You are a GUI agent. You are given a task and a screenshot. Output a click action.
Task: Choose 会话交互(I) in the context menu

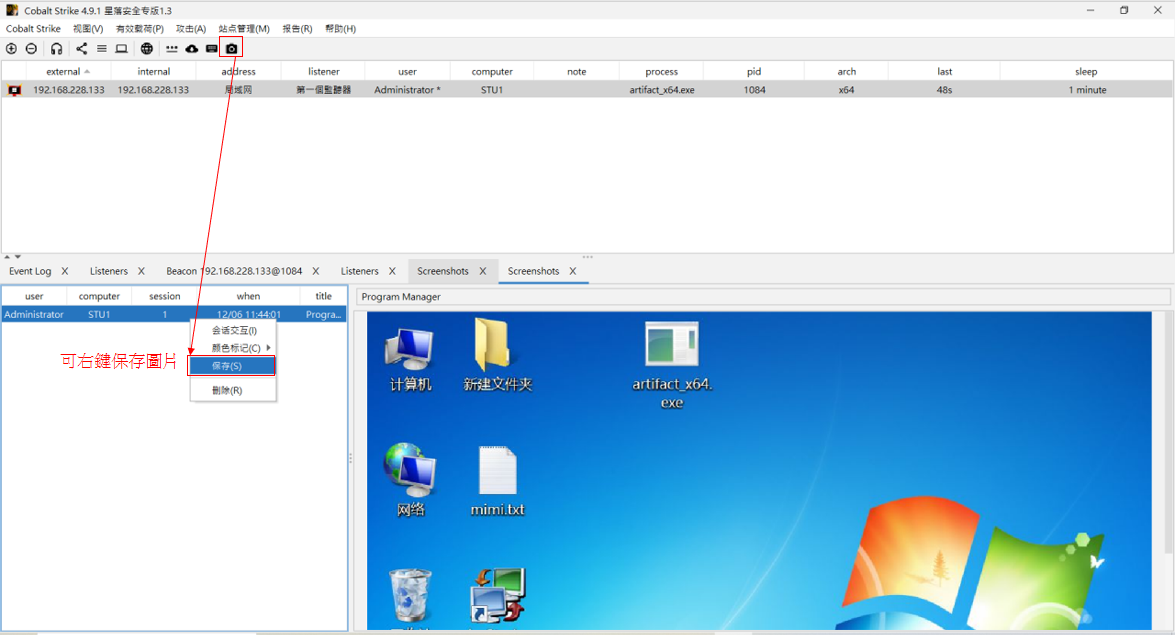click(233, 331)
